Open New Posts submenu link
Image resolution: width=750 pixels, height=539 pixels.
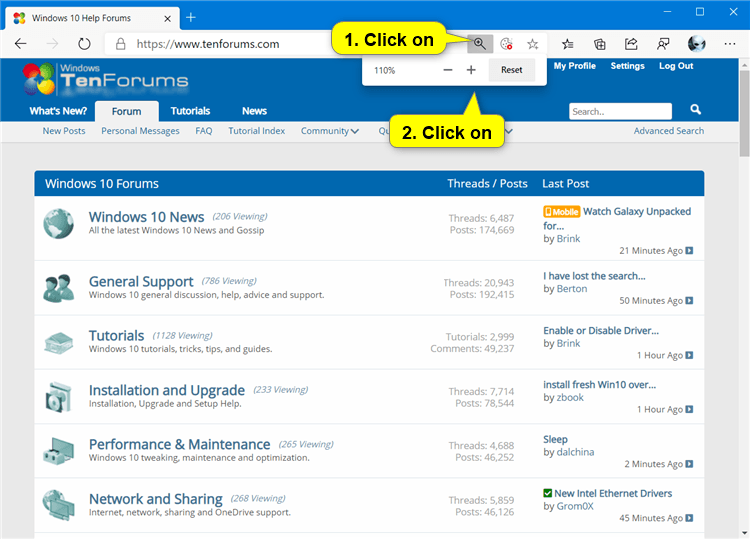click(64, 131)
